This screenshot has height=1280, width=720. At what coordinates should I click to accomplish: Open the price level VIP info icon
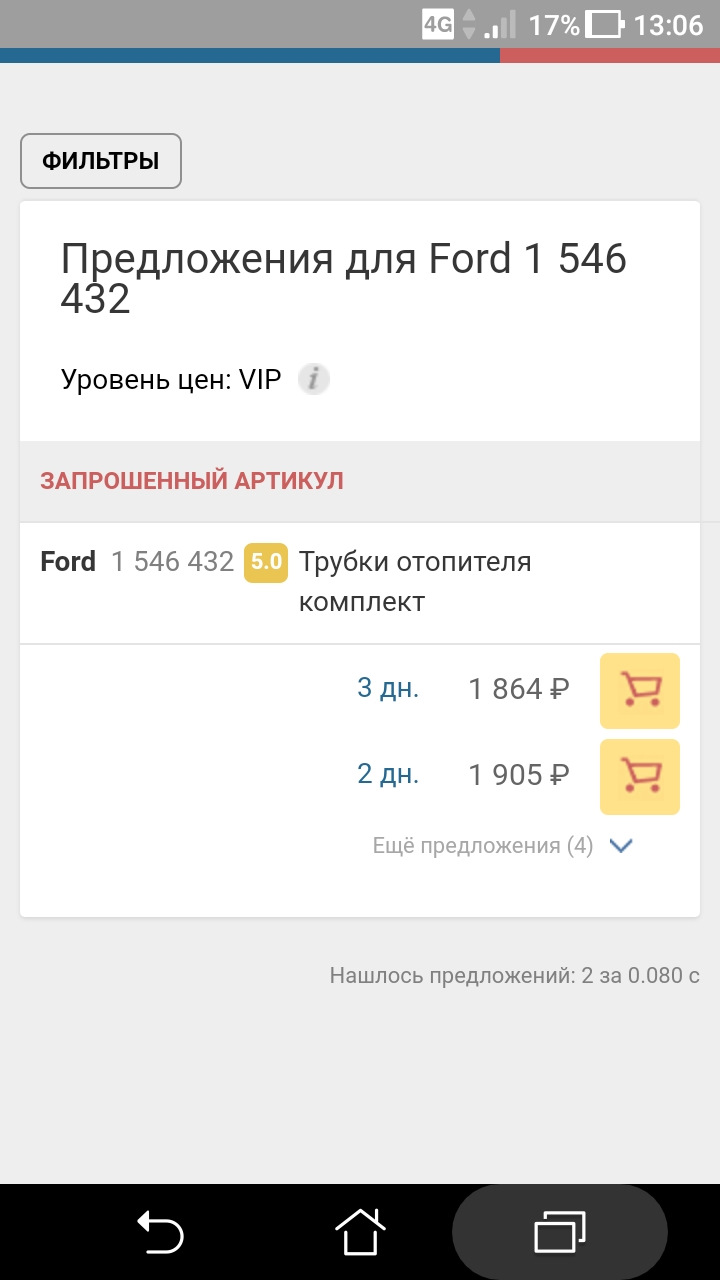coord(313,379)
